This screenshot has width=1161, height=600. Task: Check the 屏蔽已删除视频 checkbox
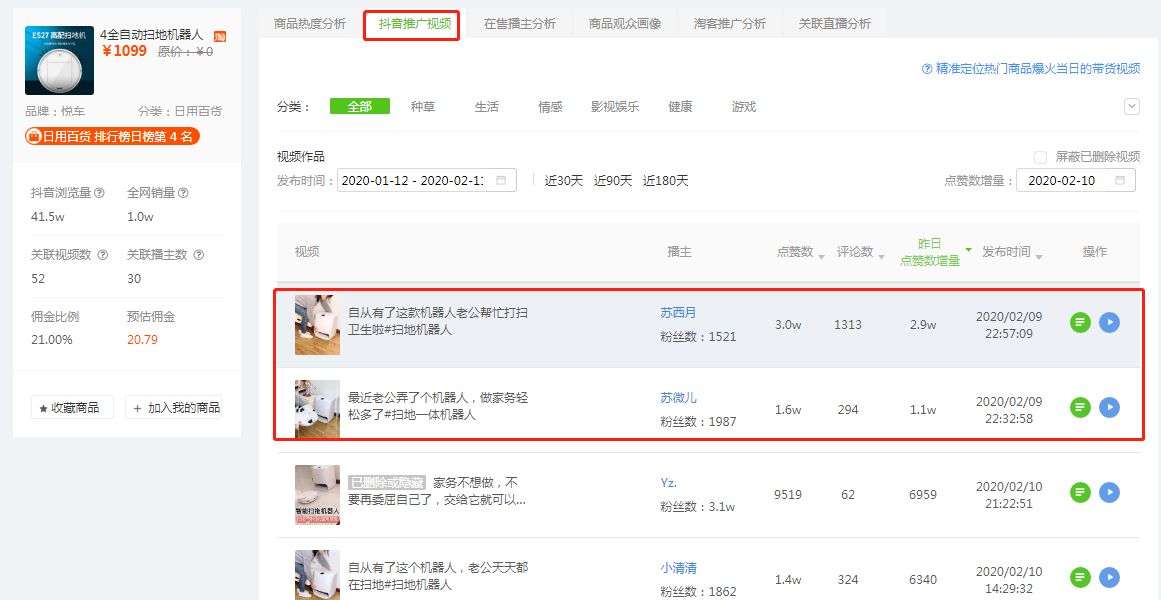(x=1040, y=157)
